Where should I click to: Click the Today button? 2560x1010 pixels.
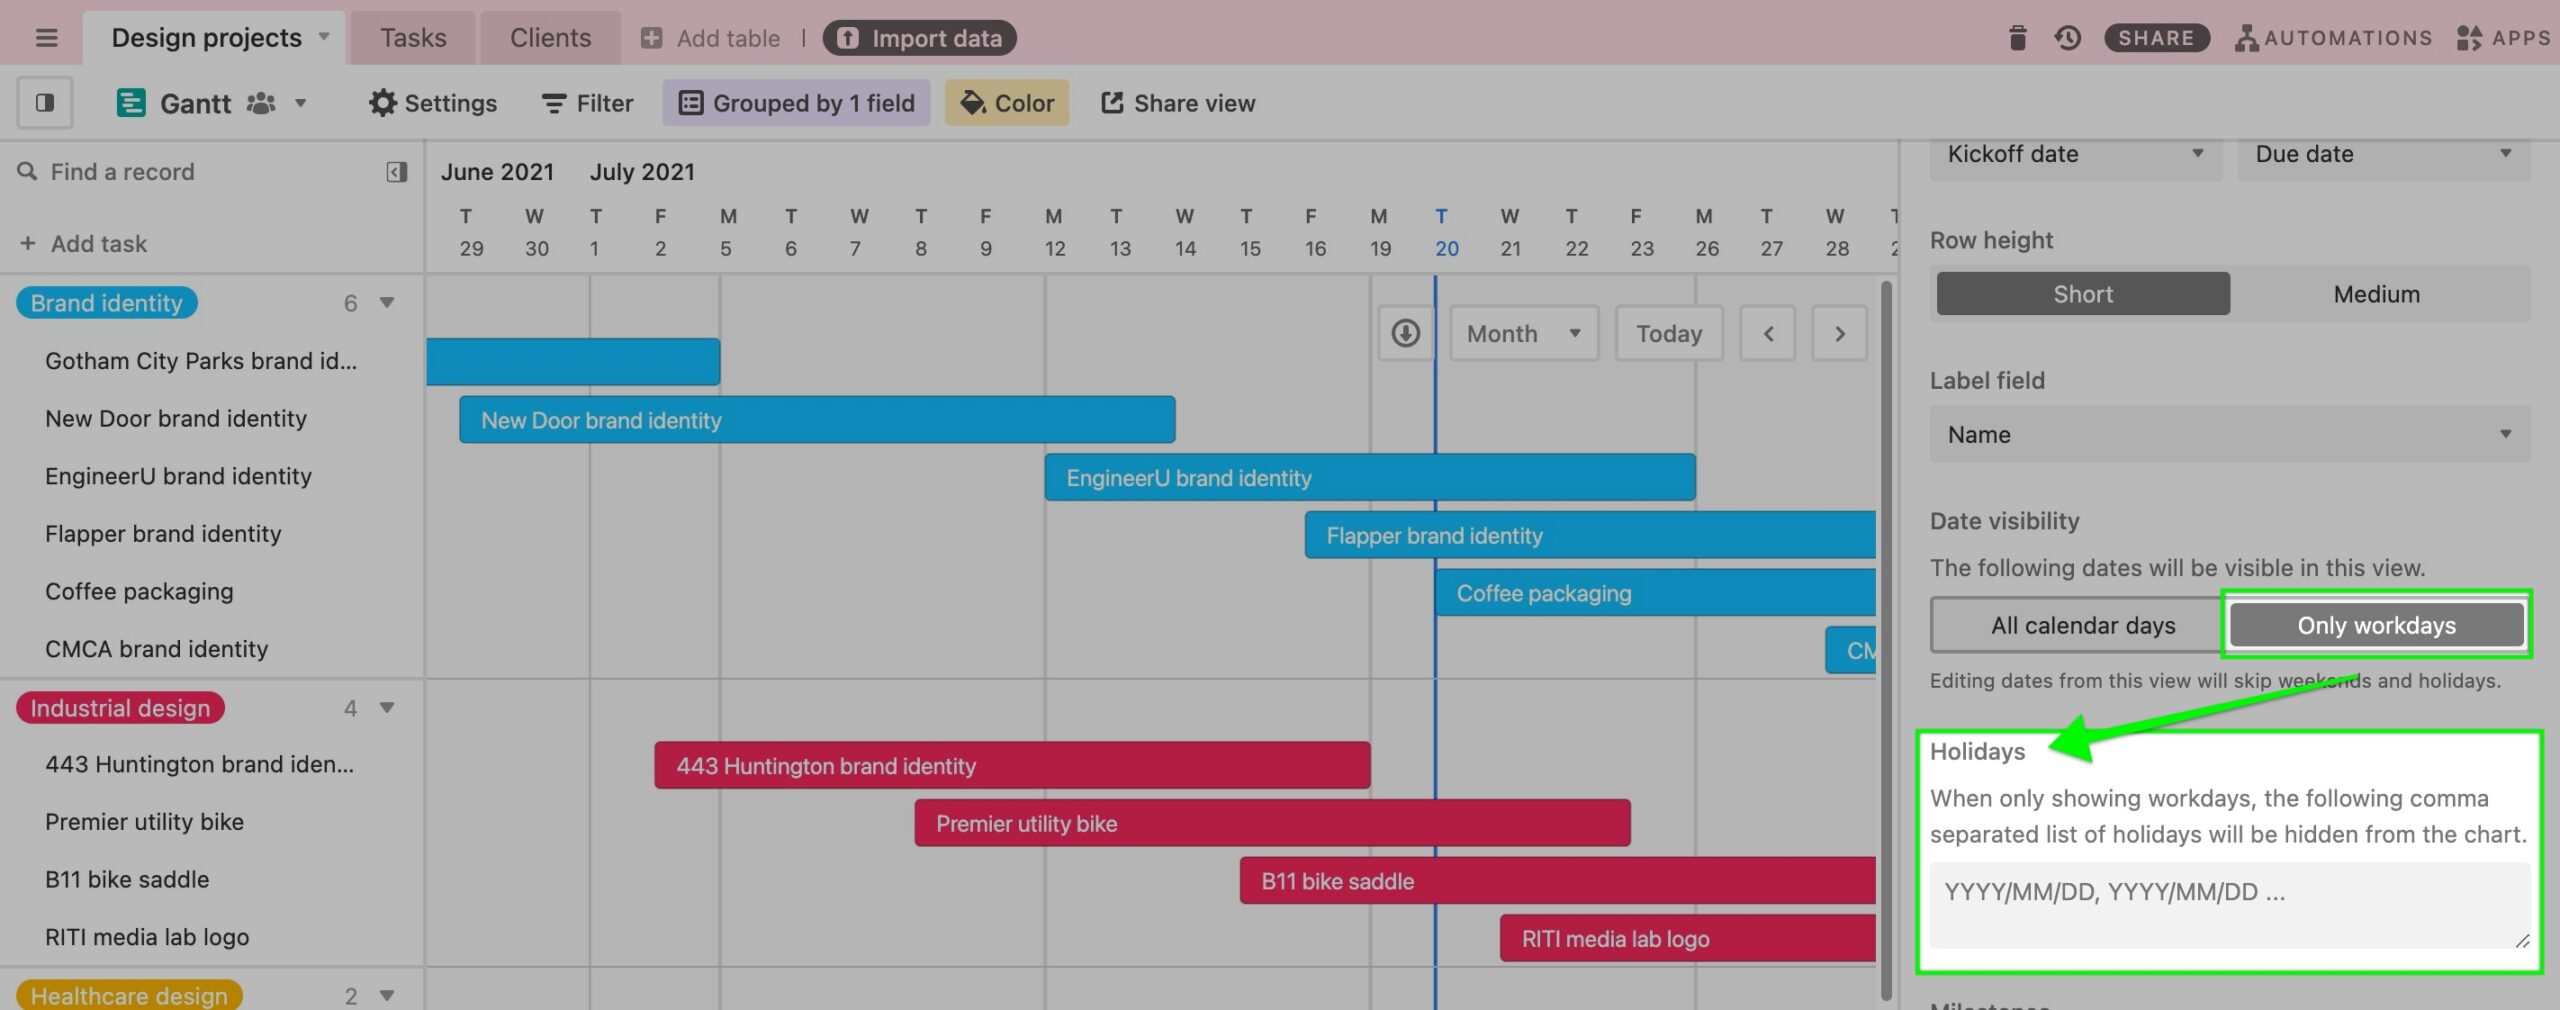(x=1668, y=333)
